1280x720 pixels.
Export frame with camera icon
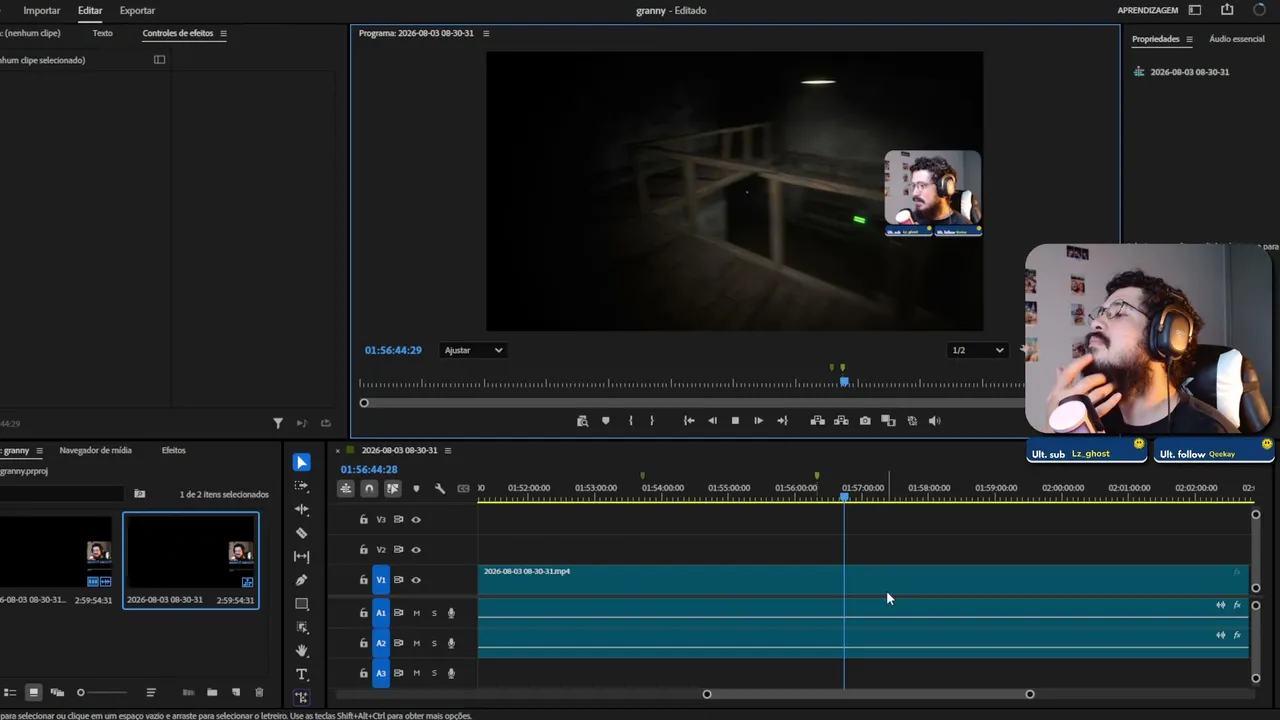pos(865,421)
